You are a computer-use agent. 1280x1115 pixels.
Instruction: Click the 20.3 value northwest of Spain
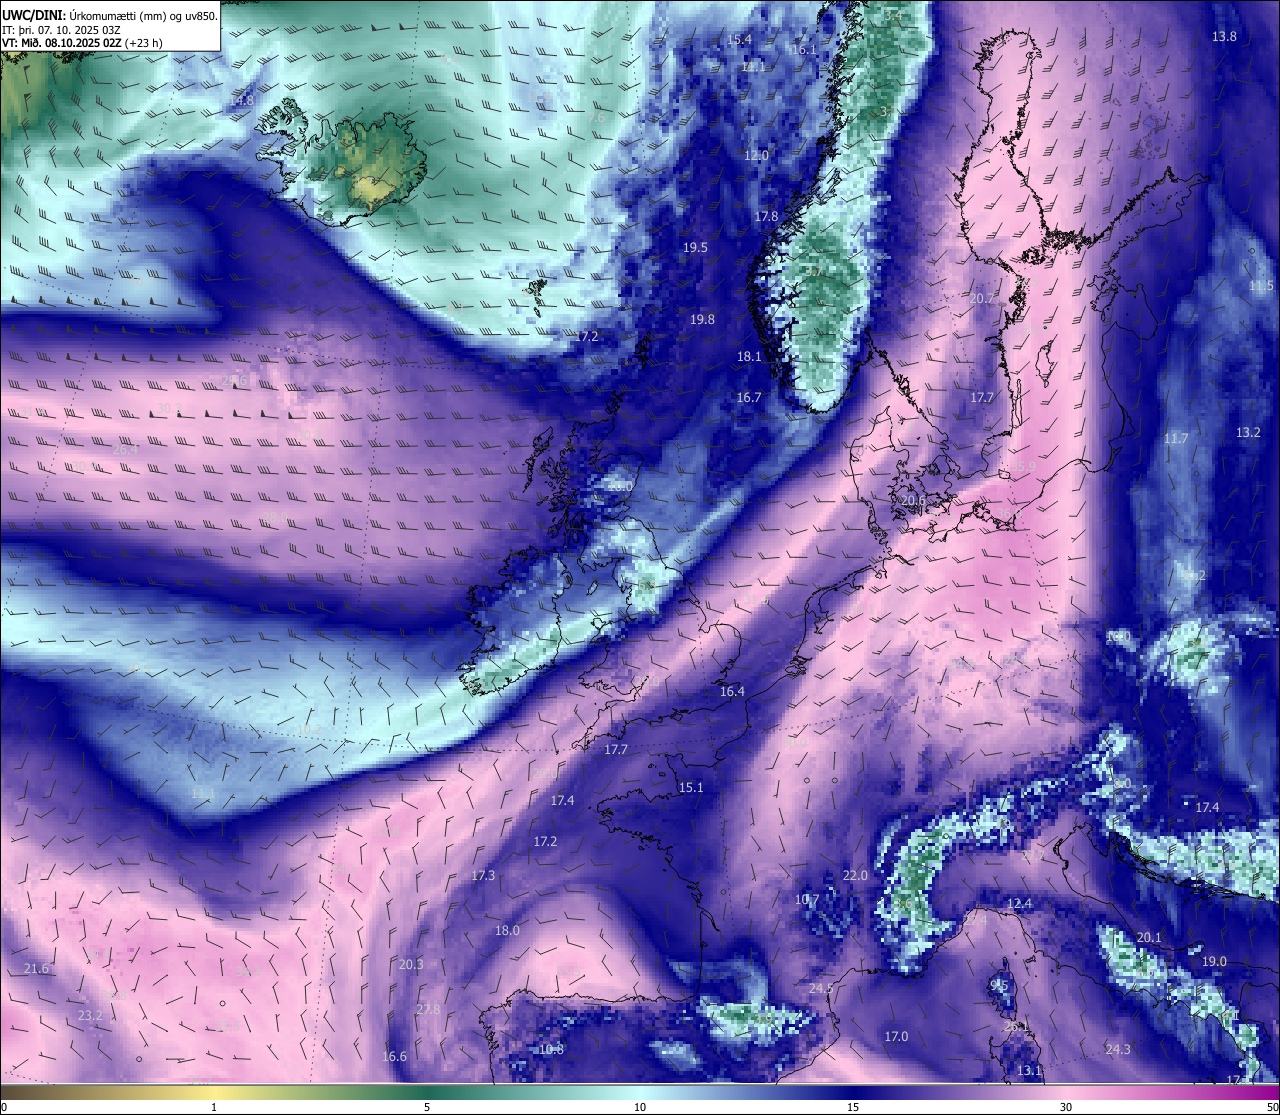click(x=411, y=964)
